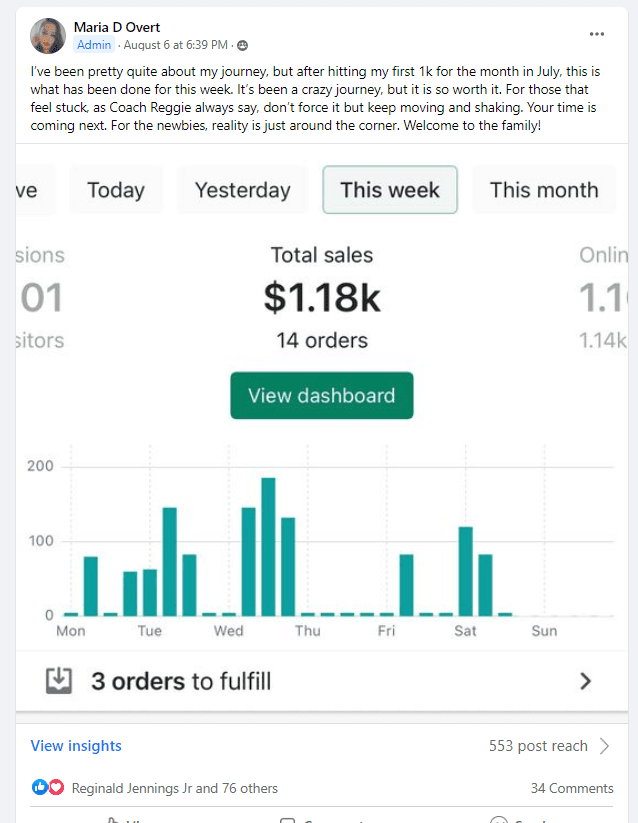Screen dimensions: 638x823
Task: Select the This week date range tab
Action: (390, 190)
